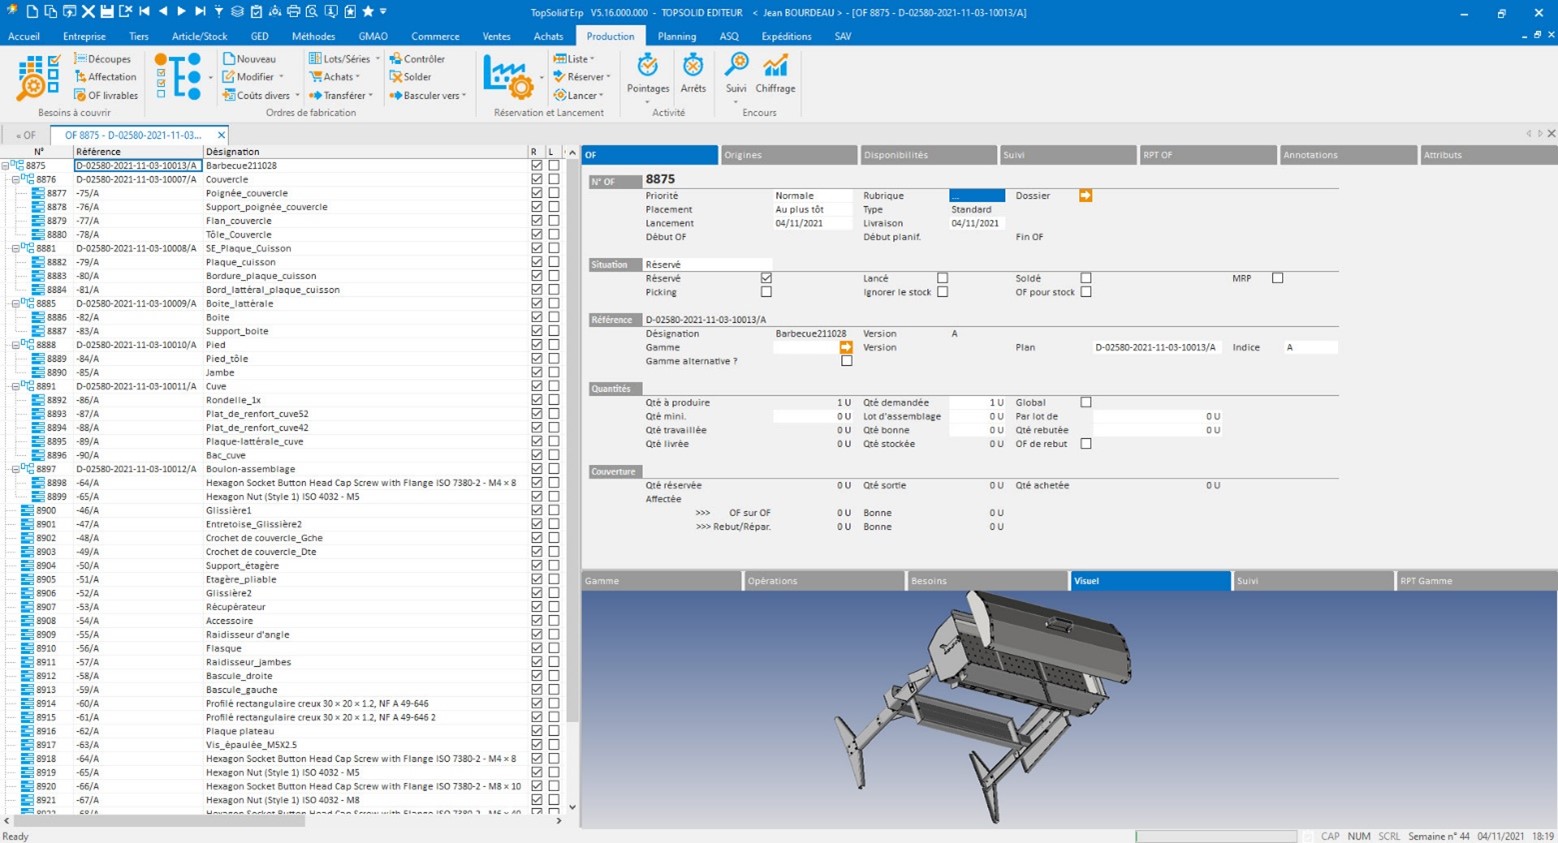This screenshot has width=1558, height=843.
Task: Click the Contrôler toolbar icon
Action: [x=397, y=59]
